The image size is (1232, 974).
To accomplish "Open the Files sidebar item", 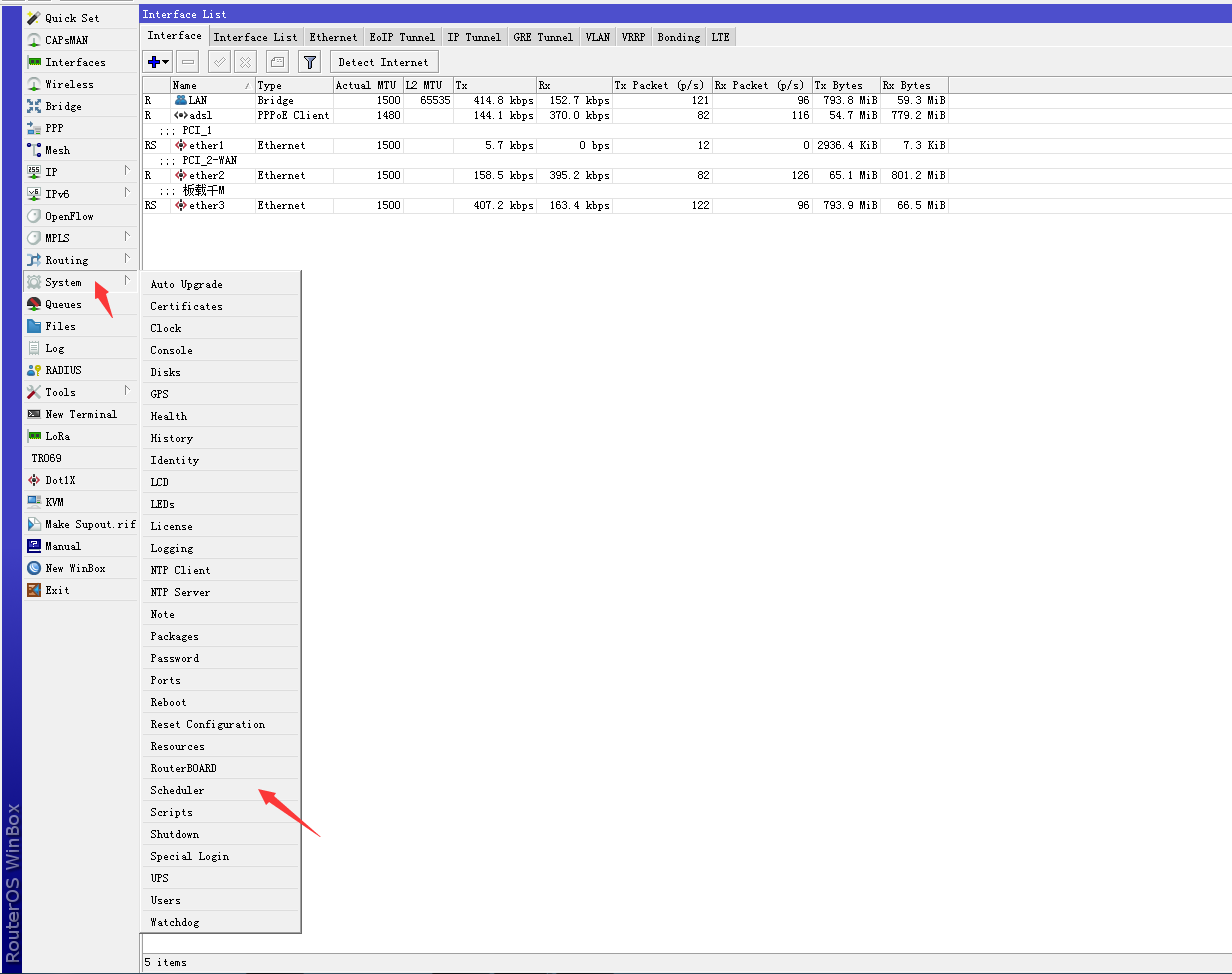I will (80, 326).
